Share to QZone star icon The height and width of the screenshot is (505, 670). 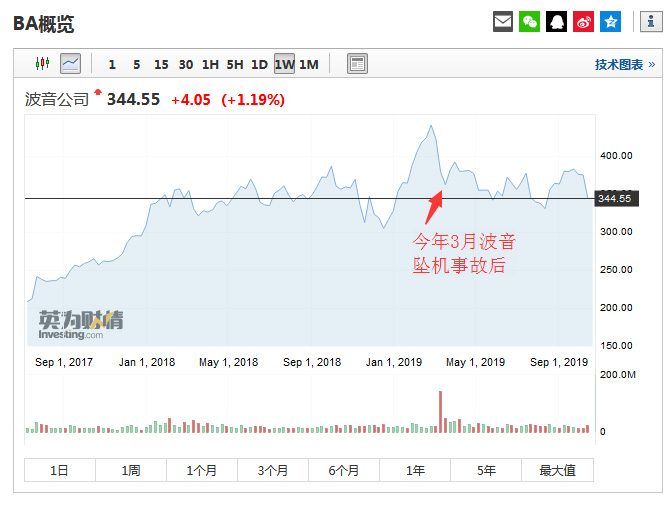(x=610, y=21)
